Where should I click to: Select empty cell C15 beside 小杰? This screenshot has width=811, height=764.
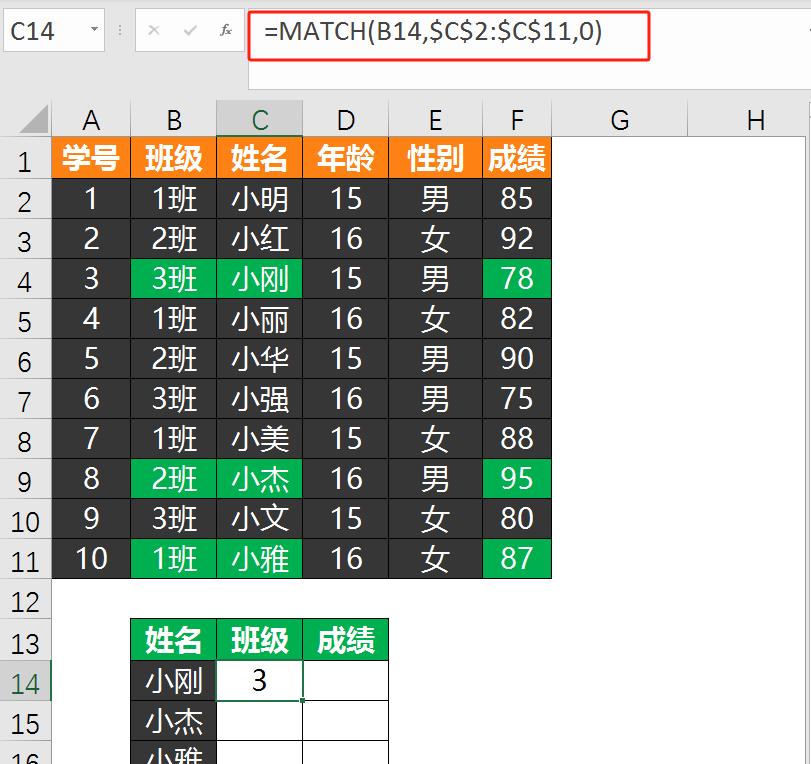click(x=260, y=721)
